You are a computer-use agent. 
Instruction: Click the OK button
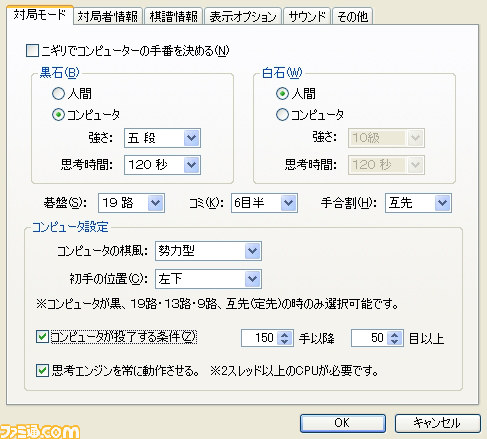343,423
